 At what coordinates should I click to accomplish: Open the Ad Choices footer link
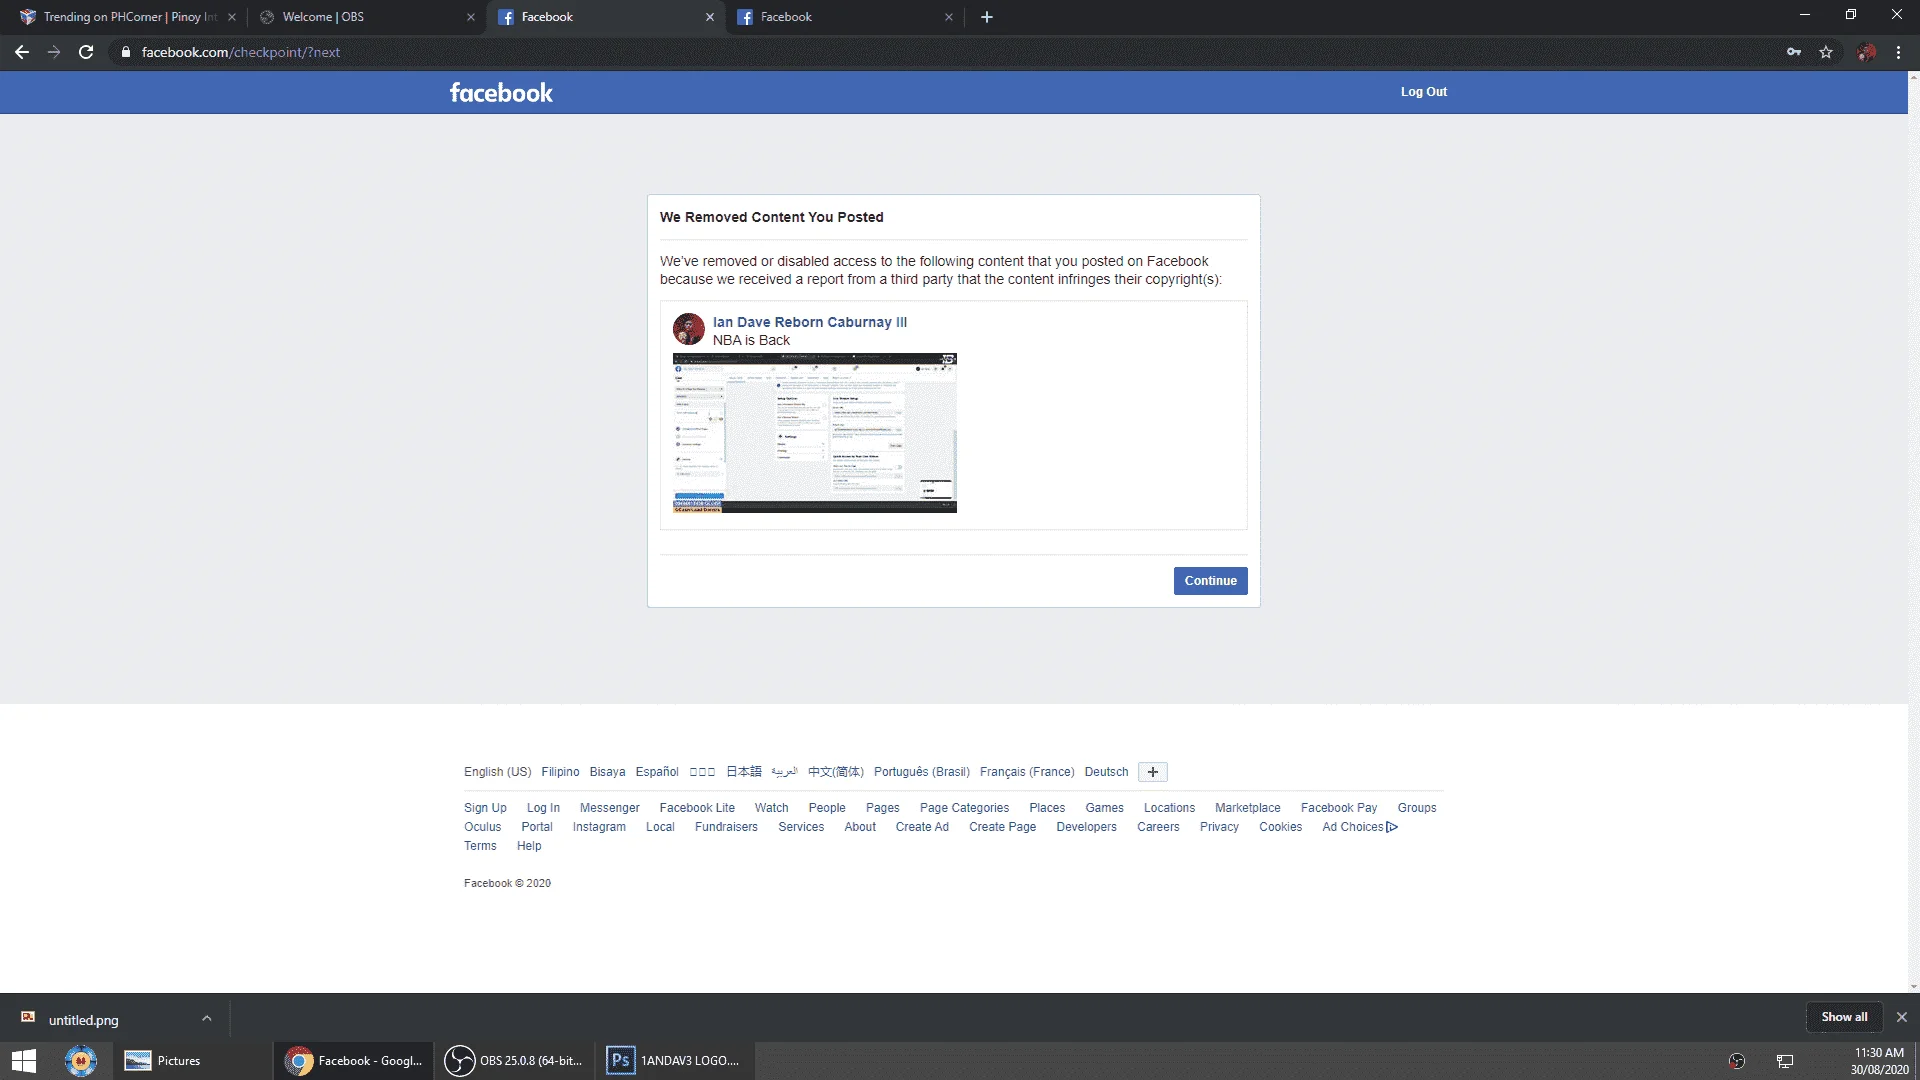(1359, 827)
